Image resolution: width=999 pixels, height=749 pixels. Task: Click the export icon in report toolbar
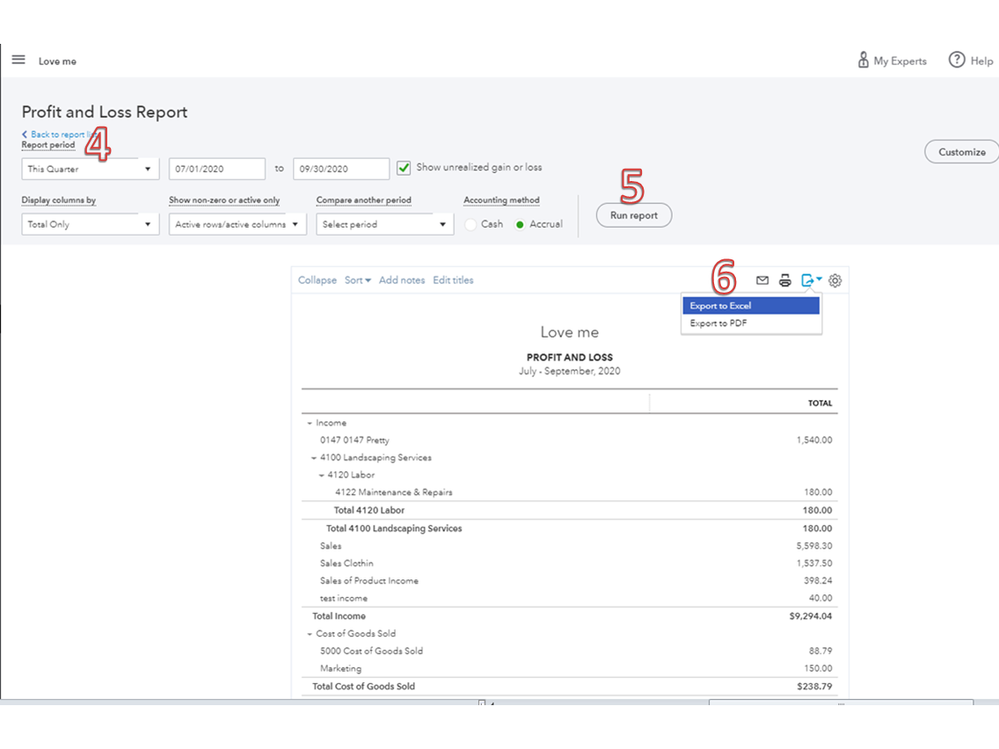click(x=809, y=281)
